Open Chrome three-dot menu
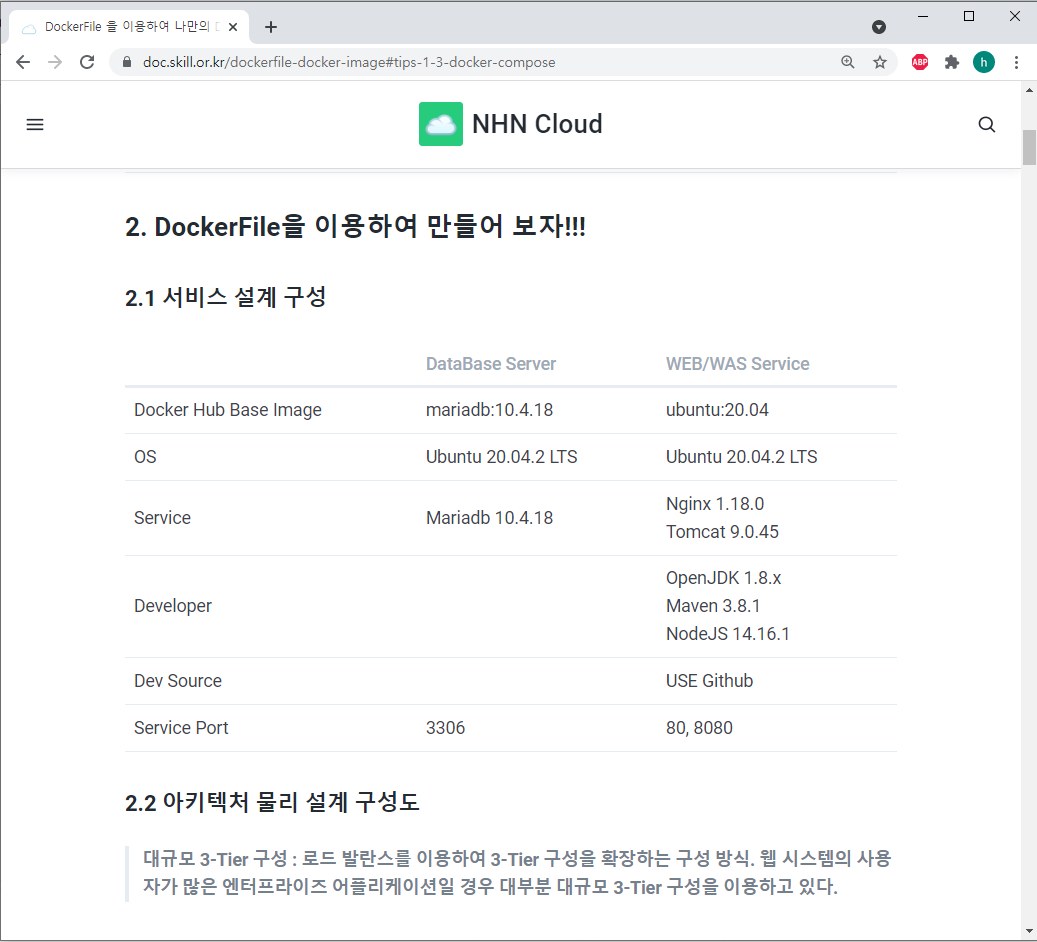Image resolution: width=1037 pixels, height=942 pixels. tap(1016, 62)
